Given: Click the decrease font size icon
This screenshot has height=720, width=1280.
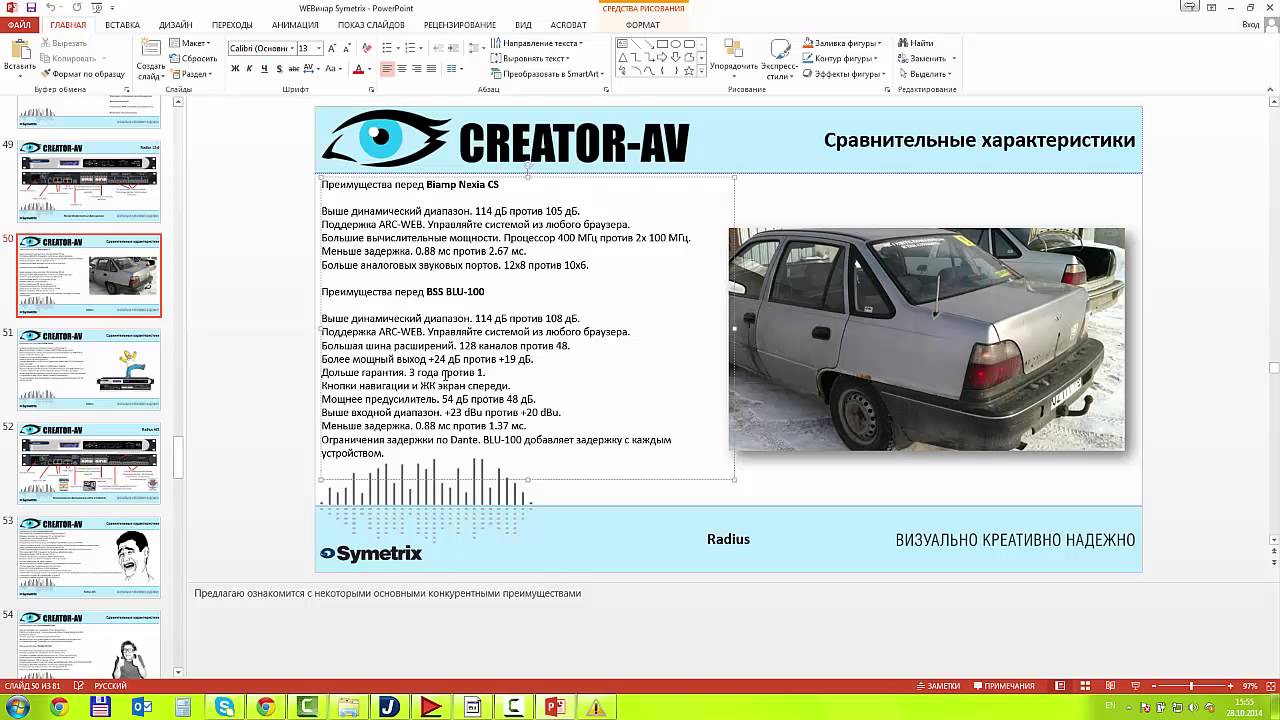Looking at the screenshot, I should click(x=347, y=48).
